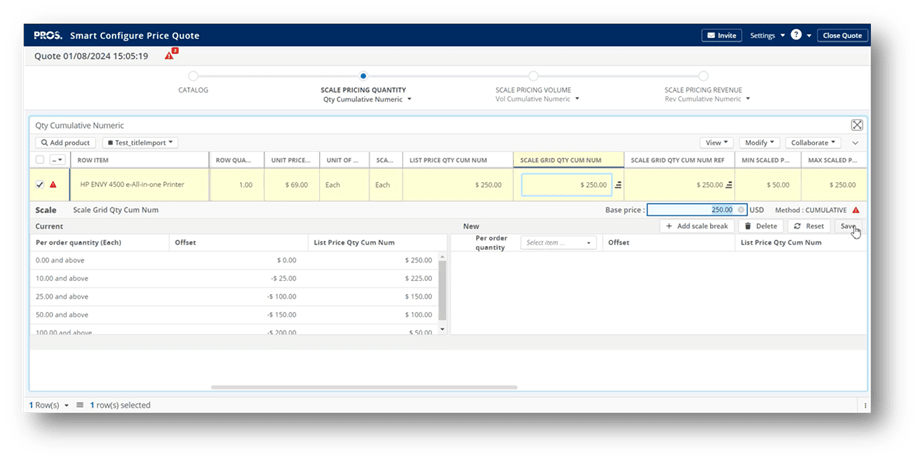Click the Method CUMULATIVE warning icon
919x461 pixels.
(856, 210)
